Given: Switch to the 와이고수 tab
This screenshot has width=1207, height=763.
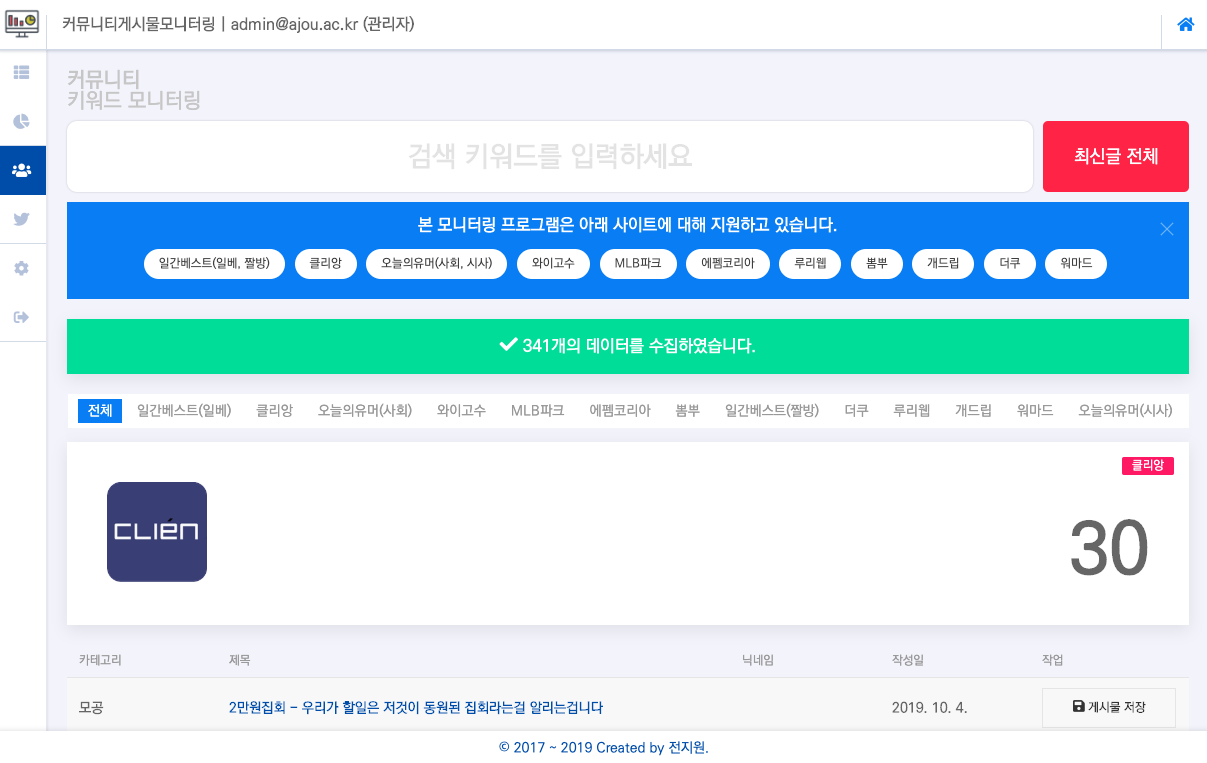Looking at the screenshot, I should point(461,410).
